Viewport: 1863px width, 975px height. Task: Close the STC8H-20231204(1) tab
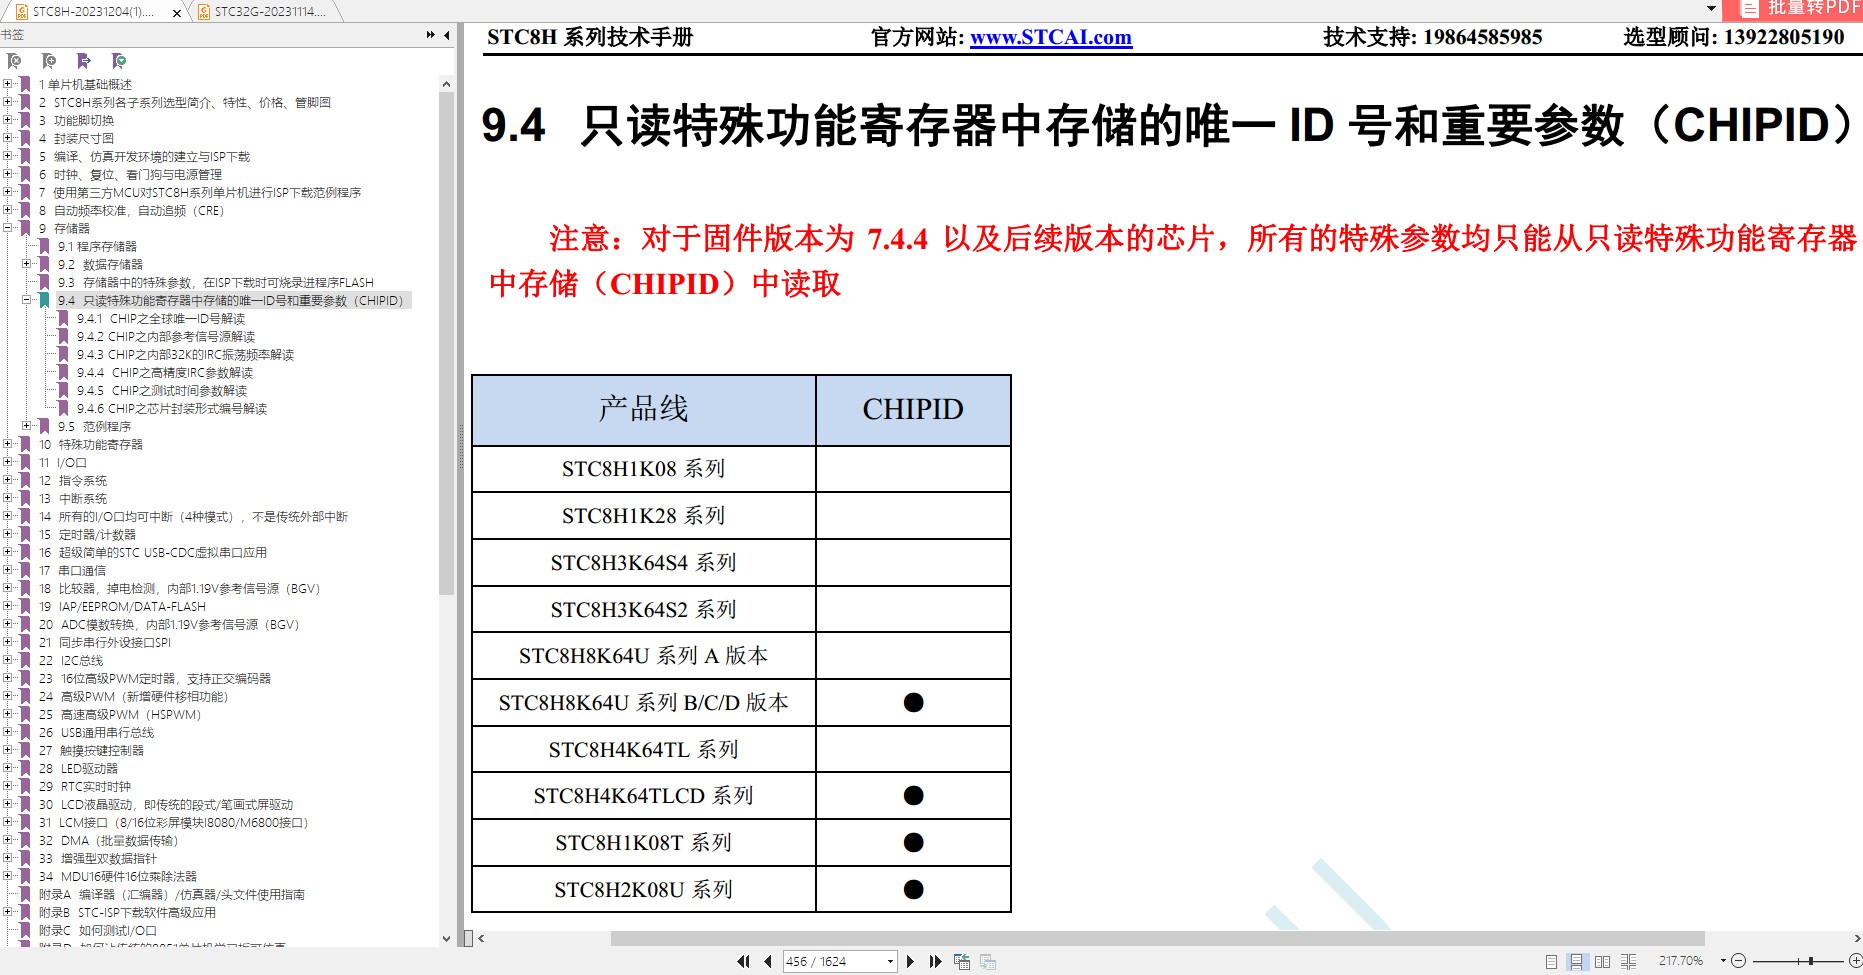pos(177,13)
